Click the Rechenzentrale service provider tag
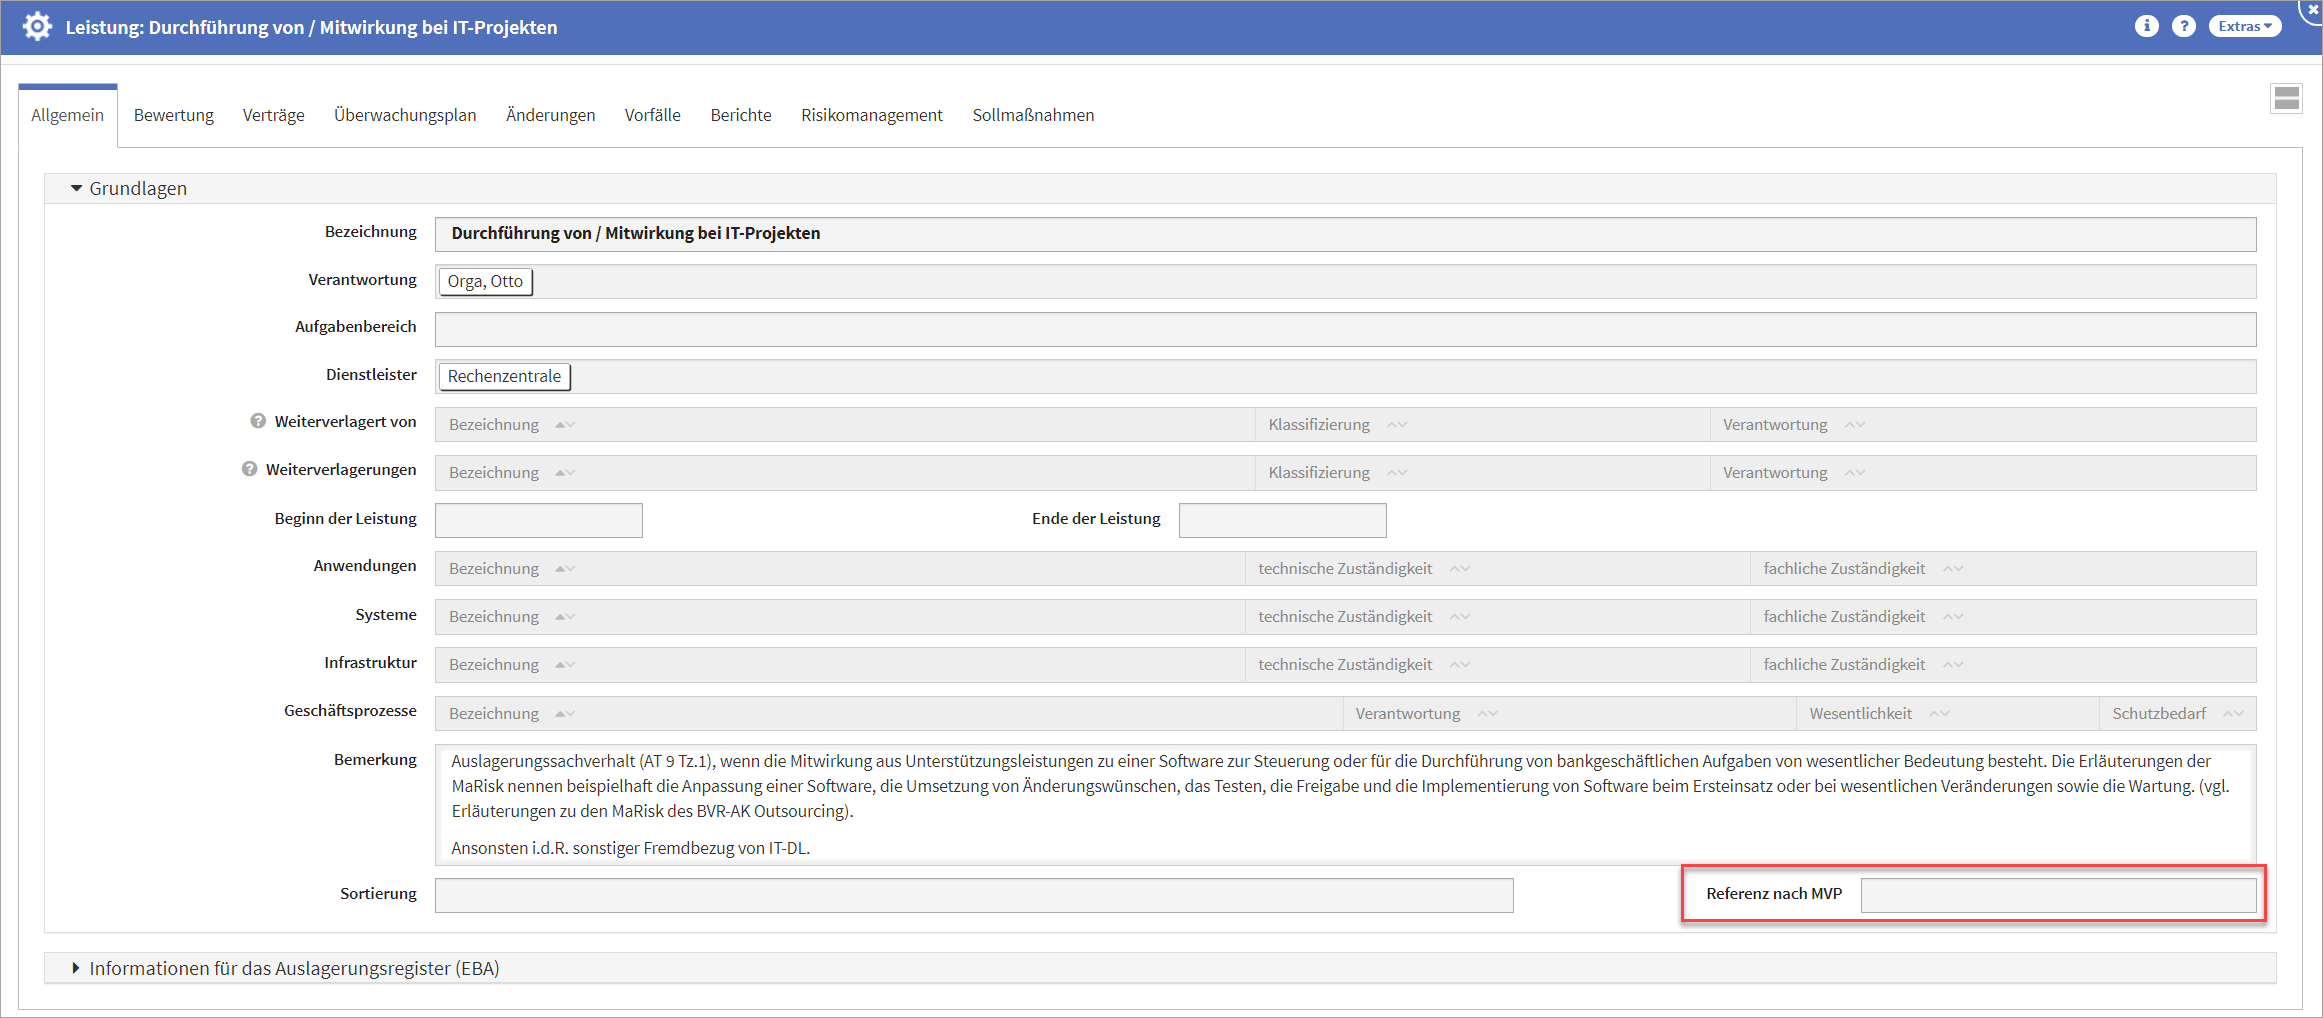The width and height of the screenshot is (2323, 1018). [504, 377]
